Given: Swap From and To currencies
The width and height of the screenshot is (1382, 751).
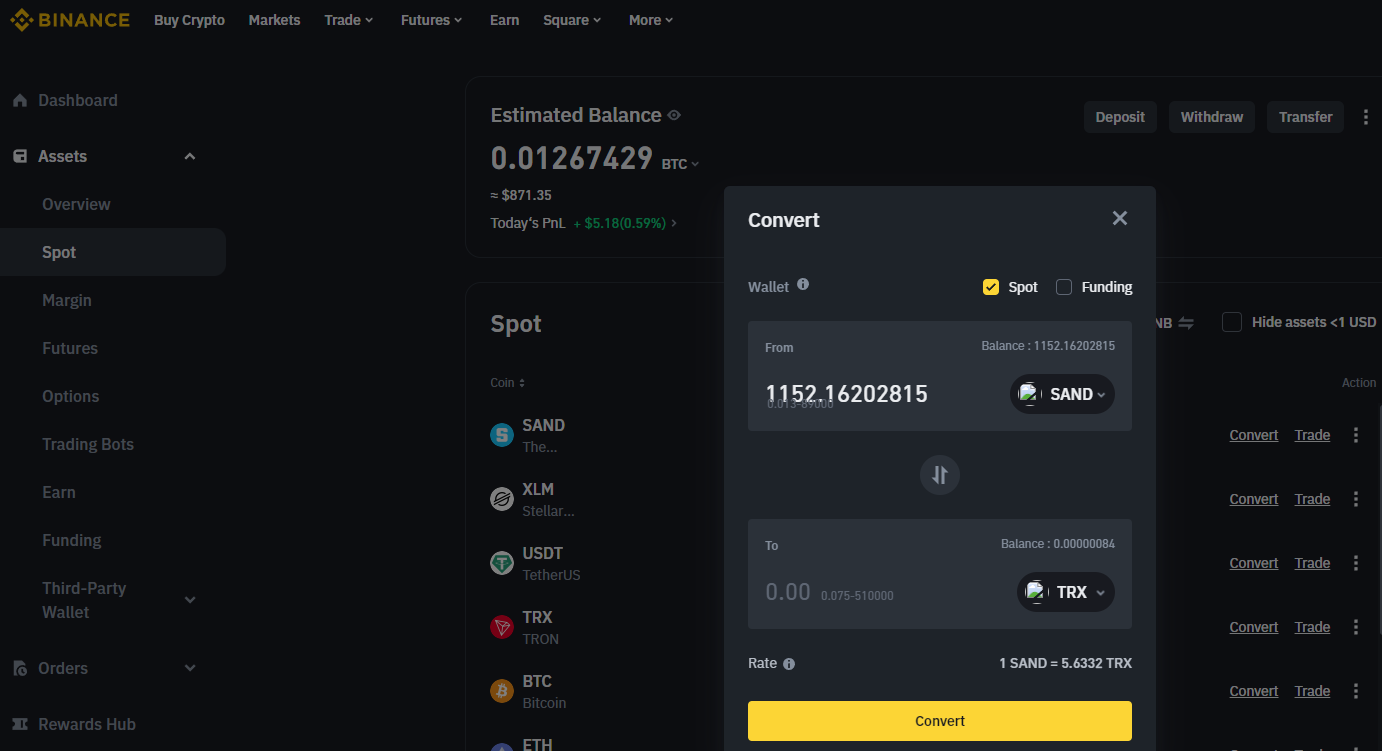Looking at the screenshot, I should 940,475.
